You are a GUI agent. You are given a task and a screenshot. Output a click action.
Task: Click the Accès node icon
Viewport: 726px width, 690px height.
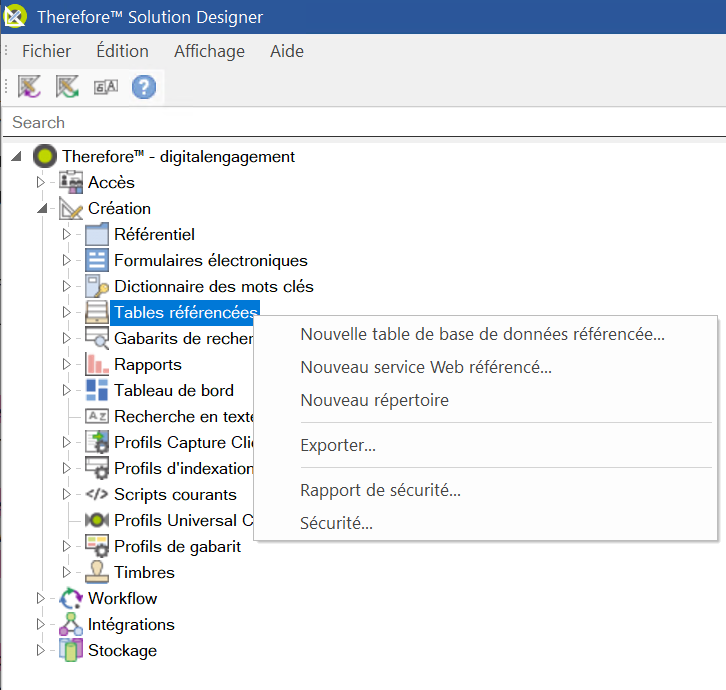tap(71, 182)
